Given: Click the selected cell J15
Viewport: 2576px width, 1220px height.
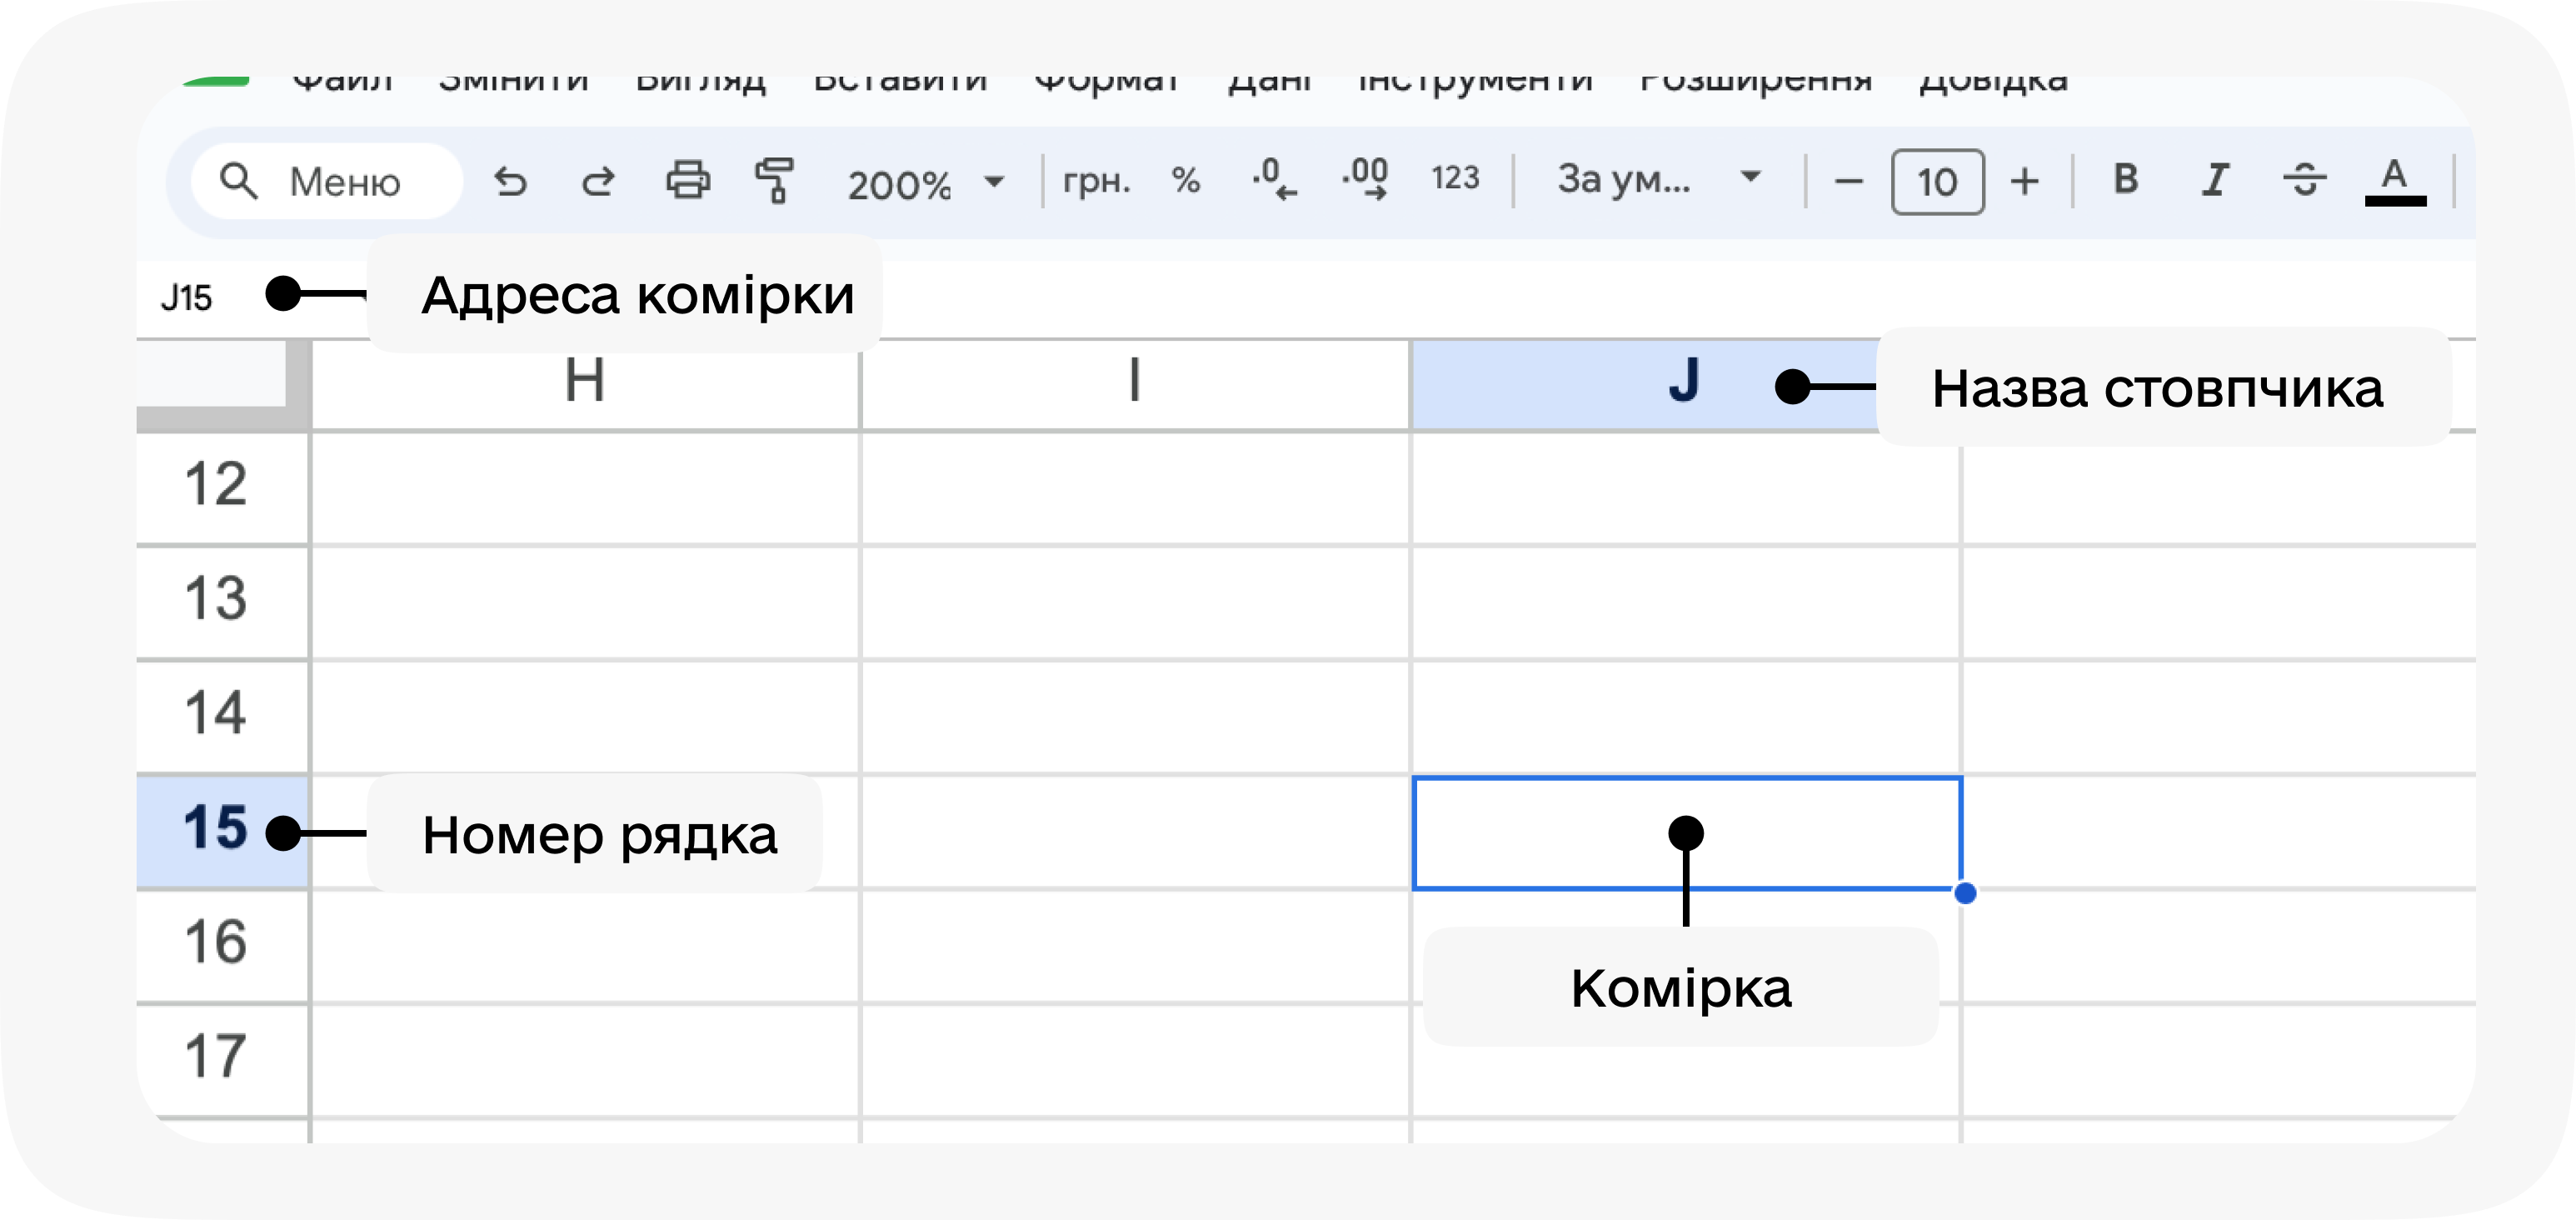Looking at the screenshot, I should (1686, 832).
